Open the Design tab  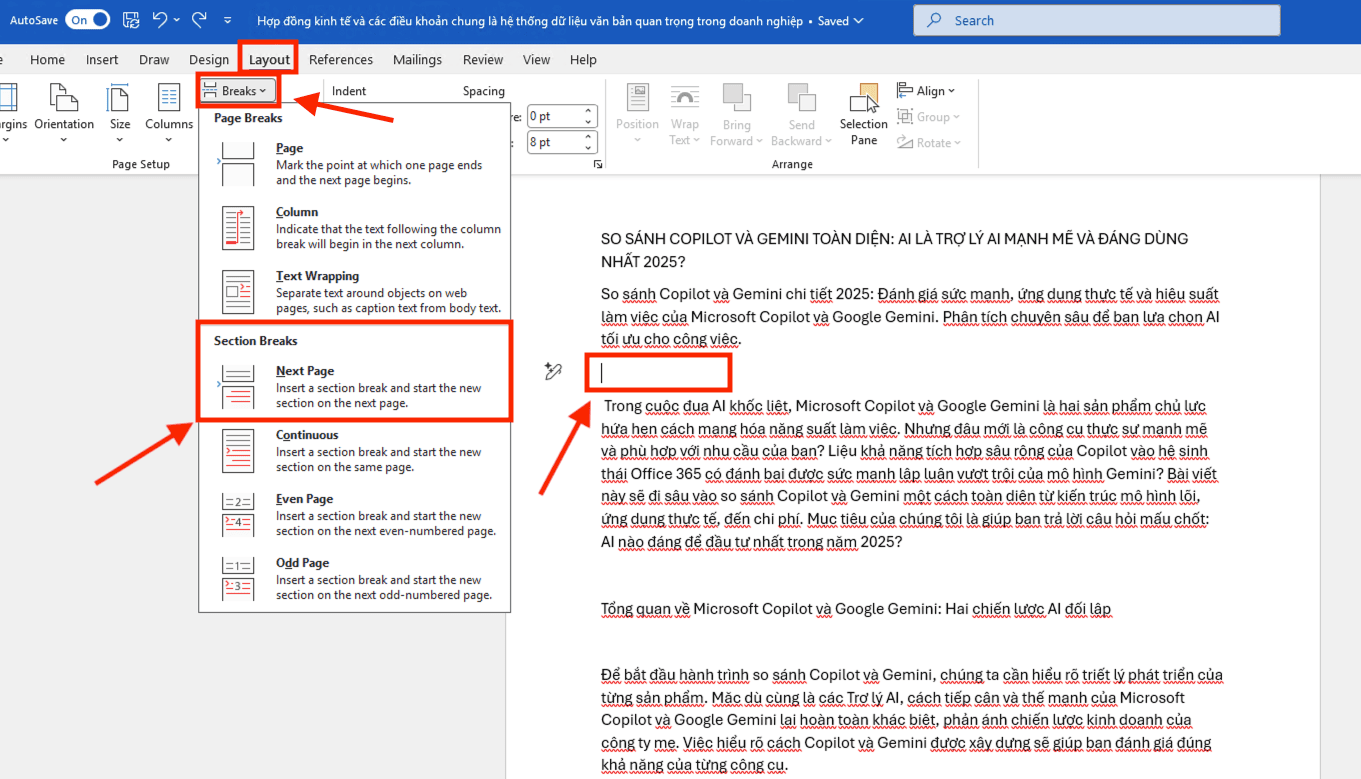[x=209, y=59]
